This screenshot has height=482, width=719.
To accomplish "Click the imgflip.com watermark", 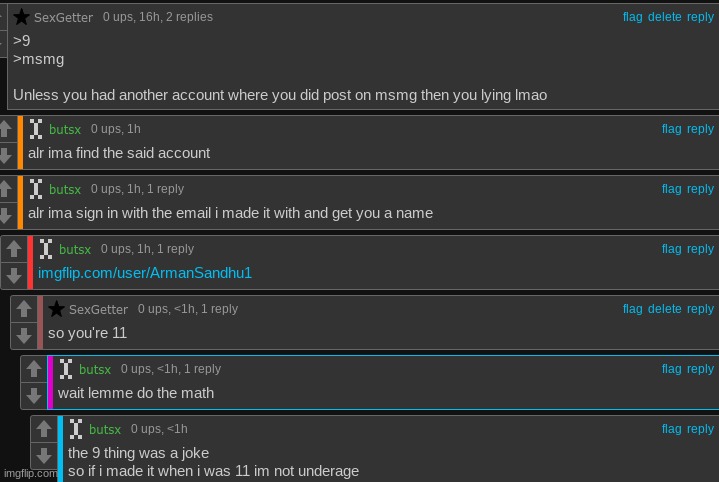I will tap(30, 473).
